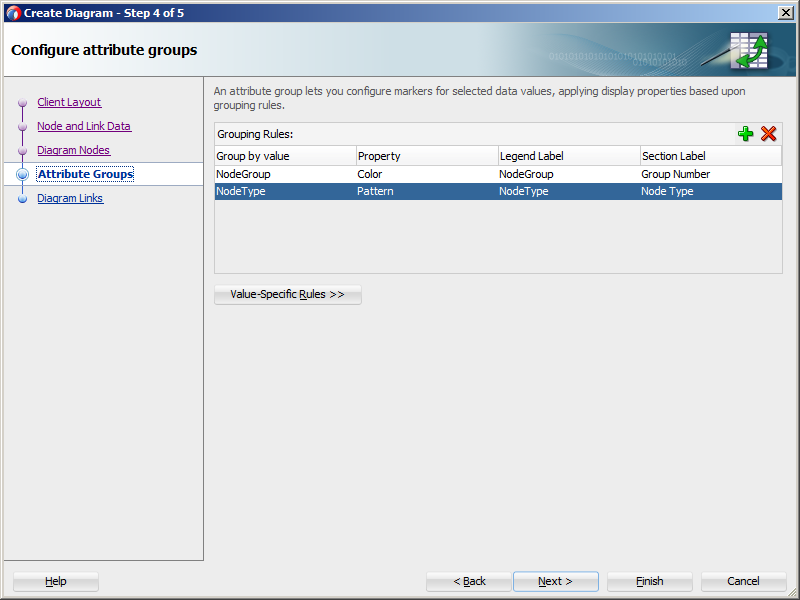Screen dimensions: 800x600
Task: Go to the Diagram Nodes step
Action: pyautogui.click(x=73, y=150)
